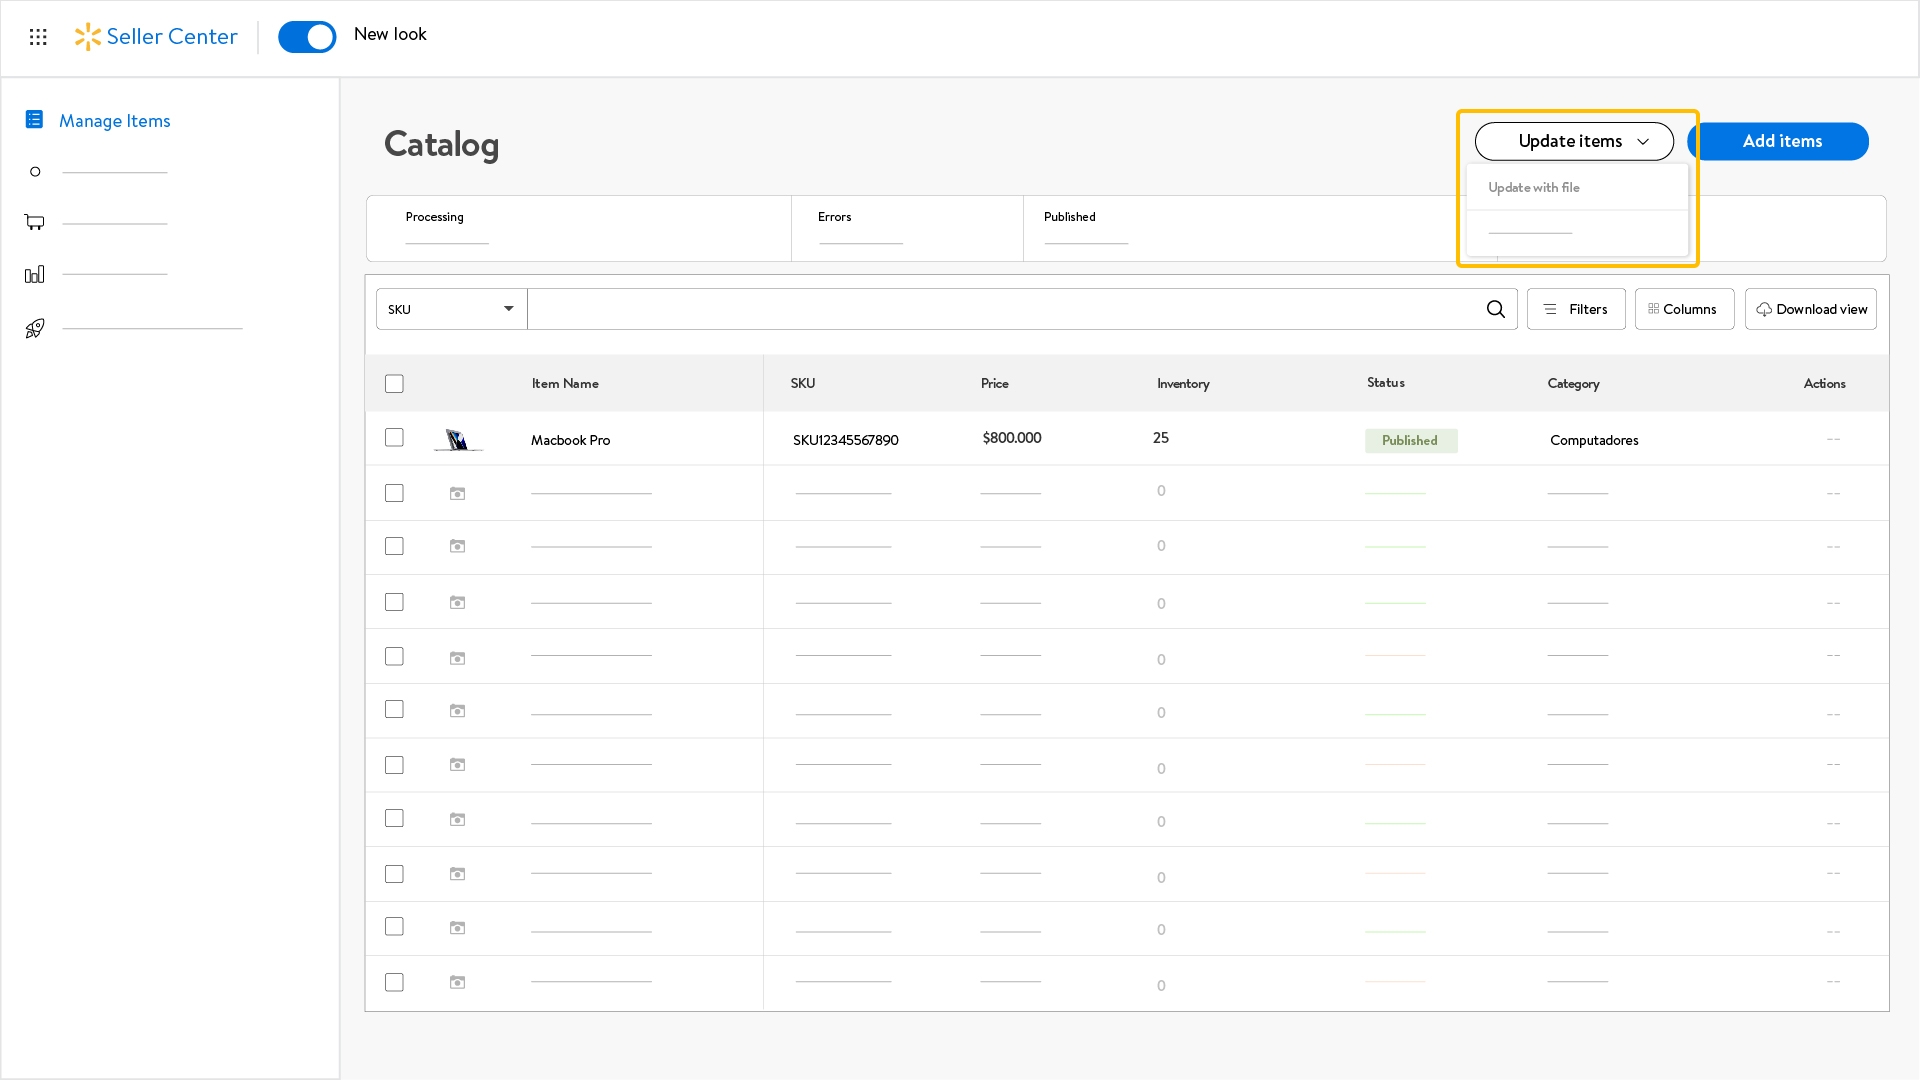Switch to the Errors tab
The width and height of the screenshot is (1920, 1080).
coord(835,217)
